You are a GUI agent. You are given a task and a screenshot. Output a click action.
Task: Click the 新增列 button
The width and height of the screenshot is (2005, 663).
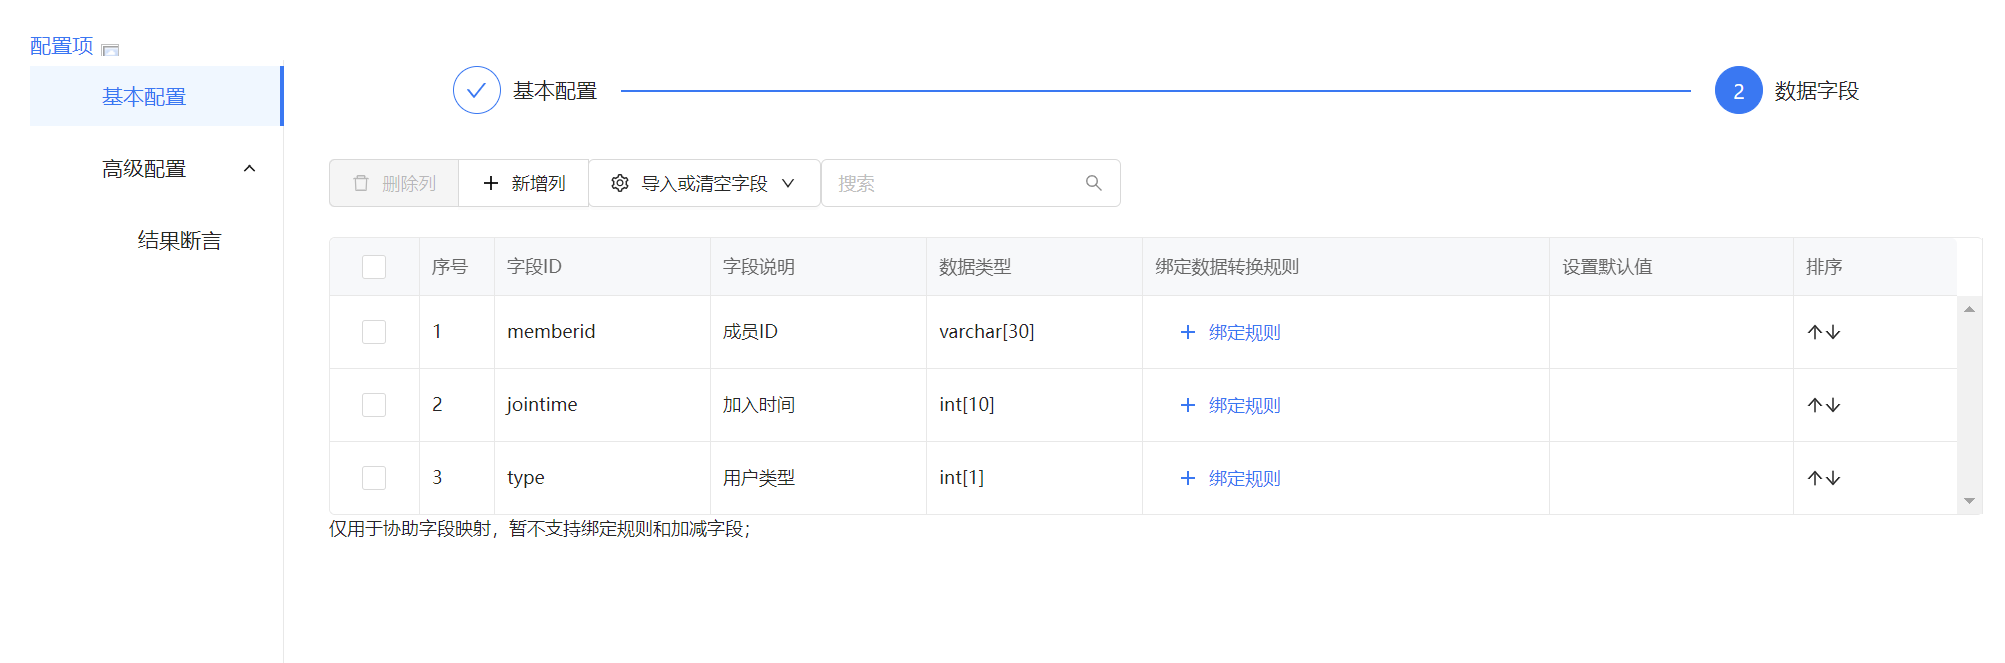point(524,183)
